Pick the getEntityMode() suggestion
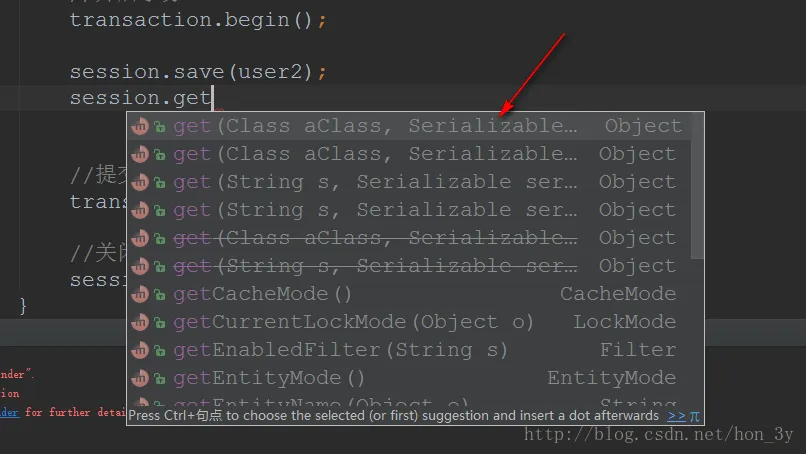 tap(269, 378)
